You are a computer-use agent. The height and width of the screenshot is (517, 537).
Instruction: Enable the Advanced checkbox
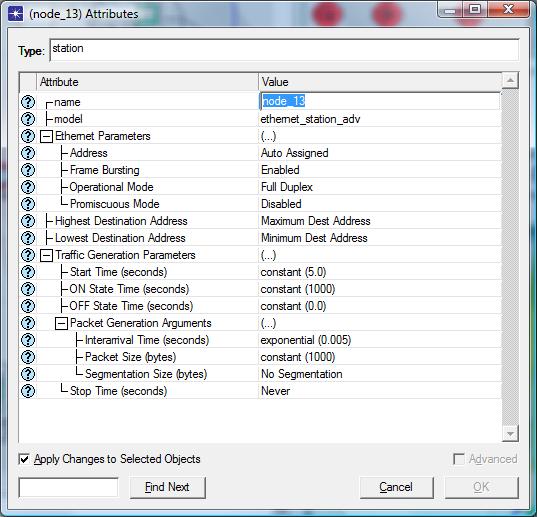pos(459,459)
